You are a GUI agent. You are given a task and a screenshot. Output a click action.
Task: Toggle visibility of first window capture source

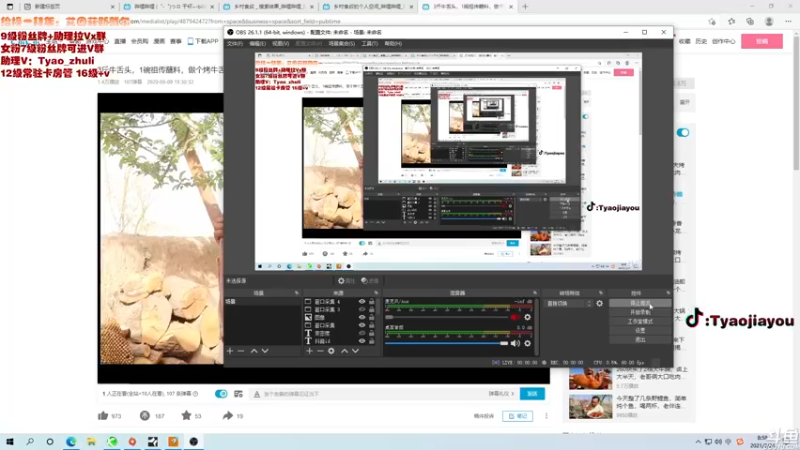pos(362,302)
